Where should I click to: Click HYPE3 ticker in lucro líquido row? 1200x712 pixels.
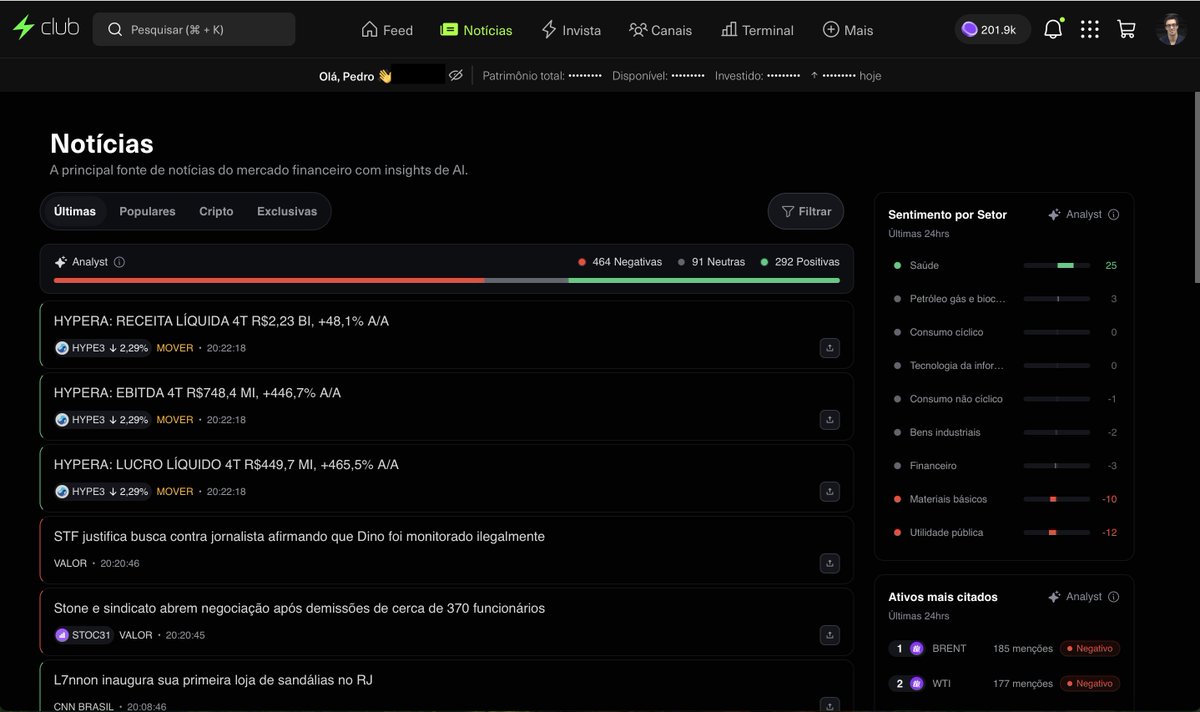102,492
